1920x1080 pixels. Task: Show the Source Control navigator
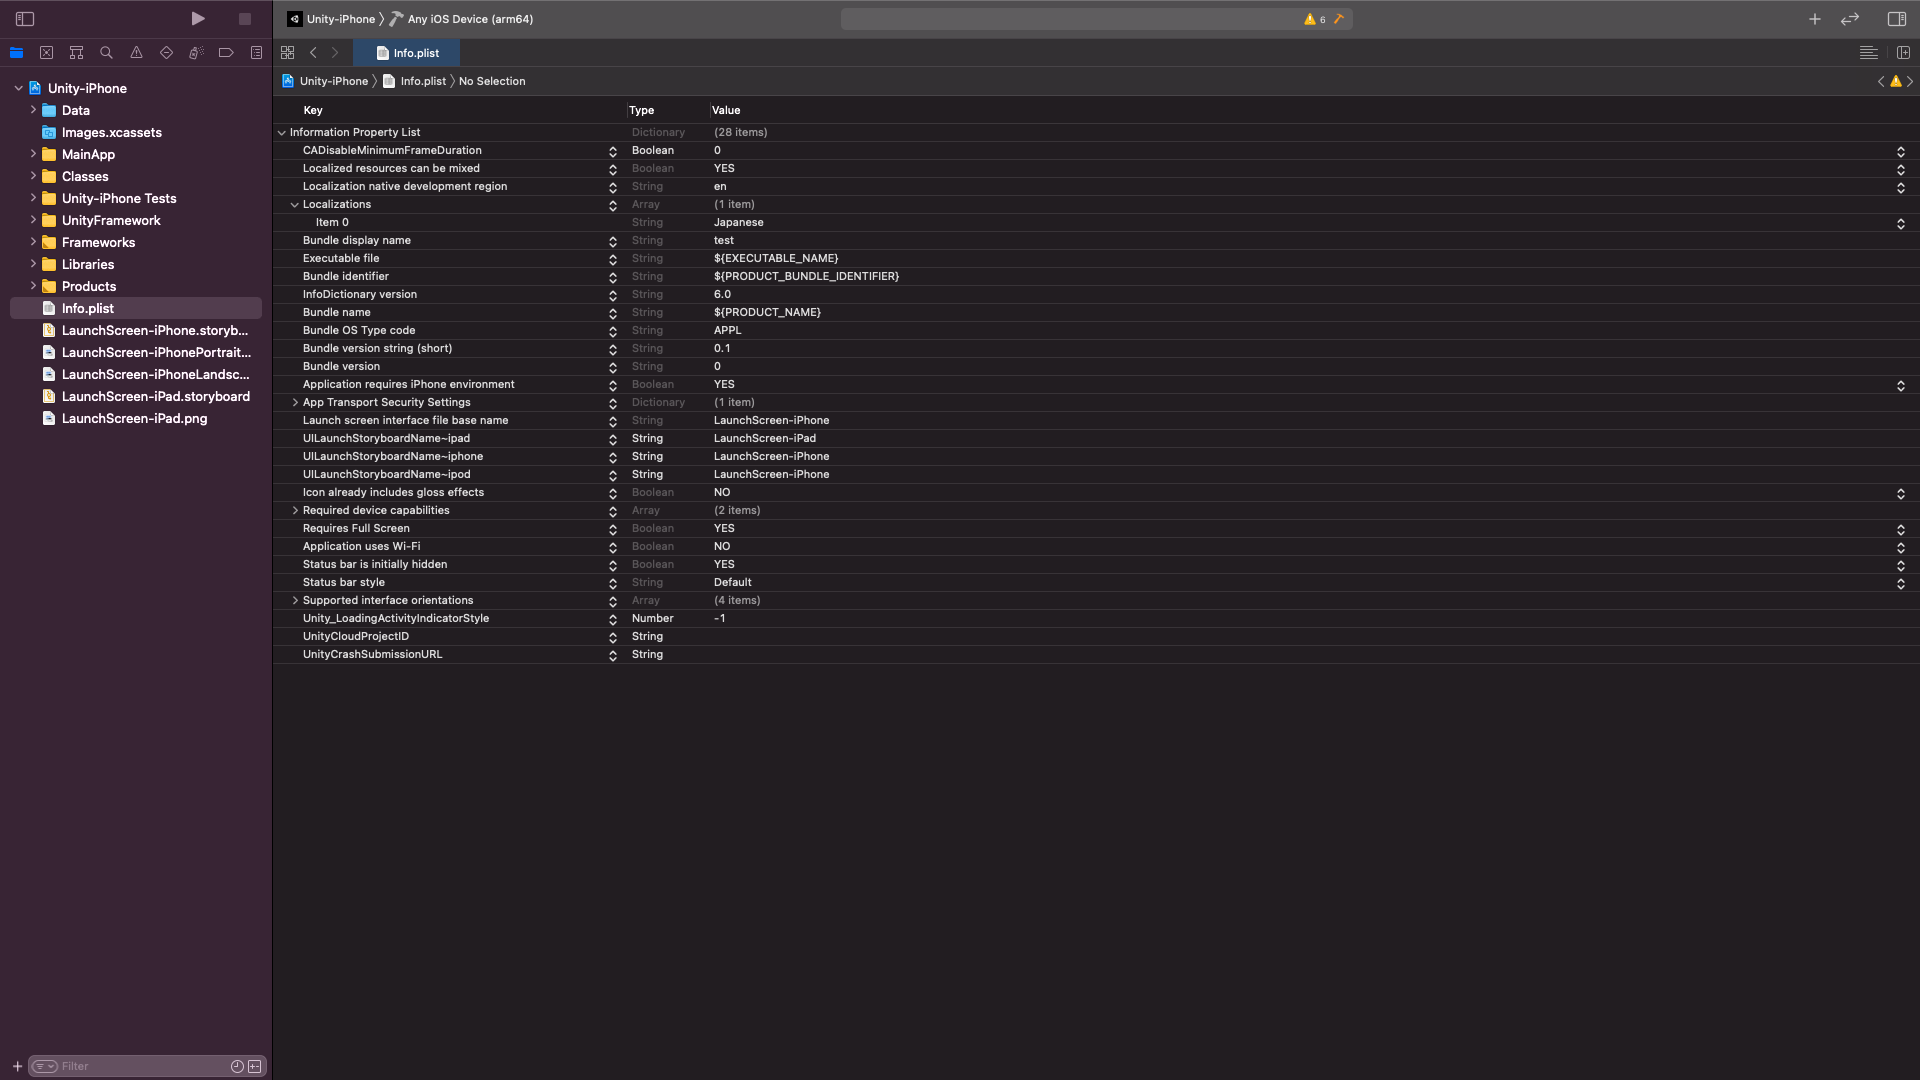(46, 53)
